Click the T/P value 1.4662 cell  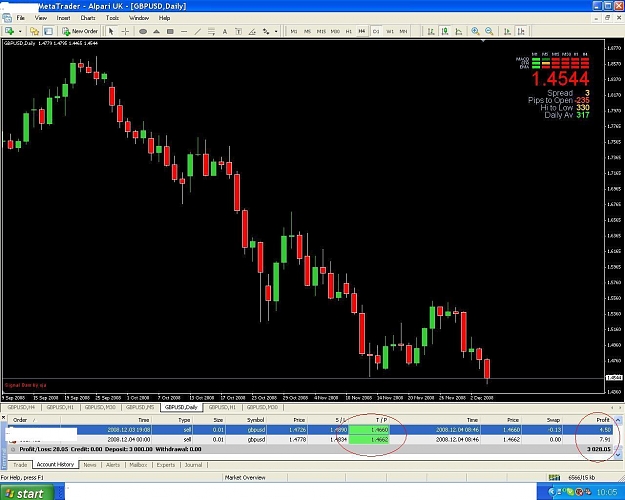[369, 439]
